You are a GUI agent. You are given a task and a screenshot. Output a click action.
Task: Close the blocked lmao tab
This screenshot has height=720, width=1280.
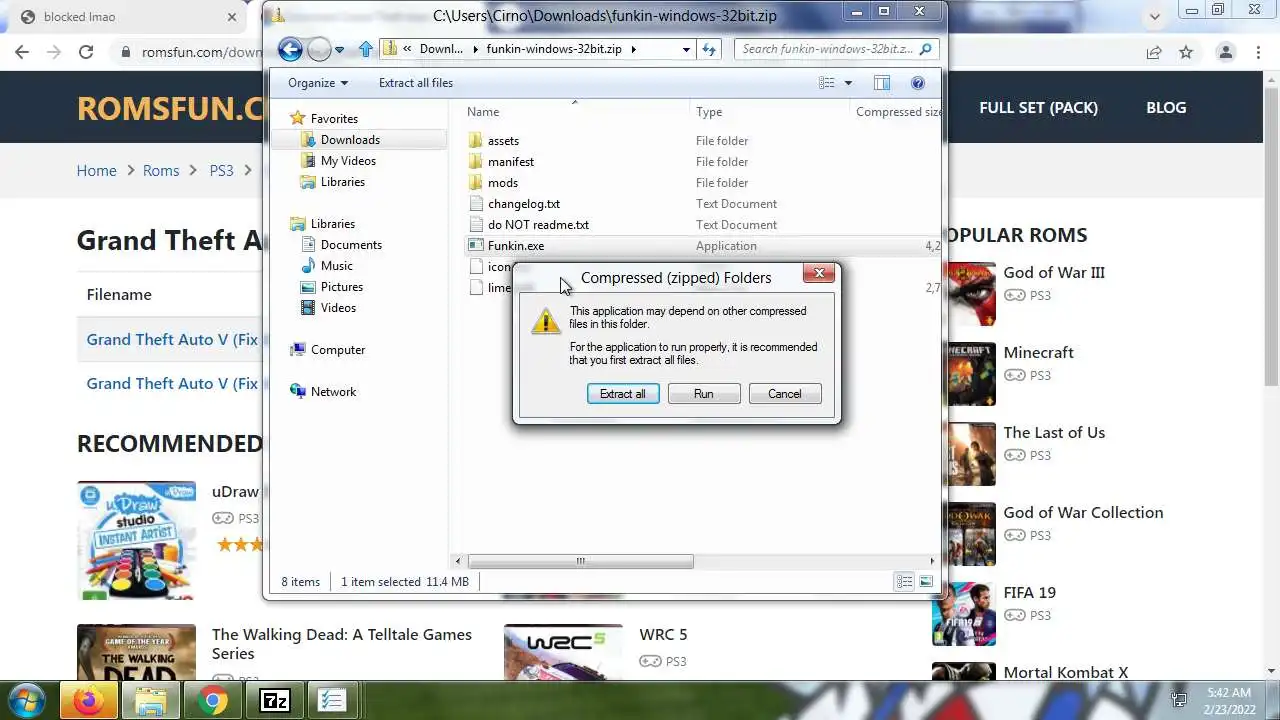pos(232,17)
